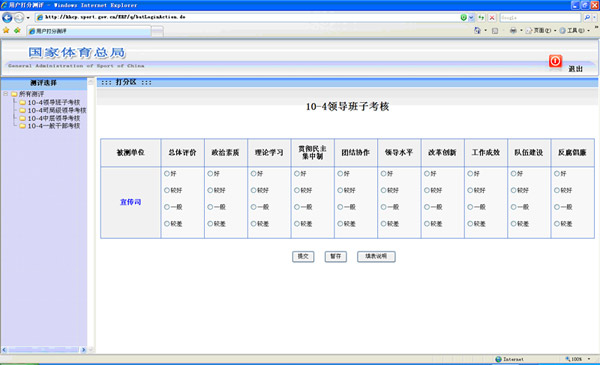
Task: Click into the browser address bar field
Action: (x=249, y=17)
